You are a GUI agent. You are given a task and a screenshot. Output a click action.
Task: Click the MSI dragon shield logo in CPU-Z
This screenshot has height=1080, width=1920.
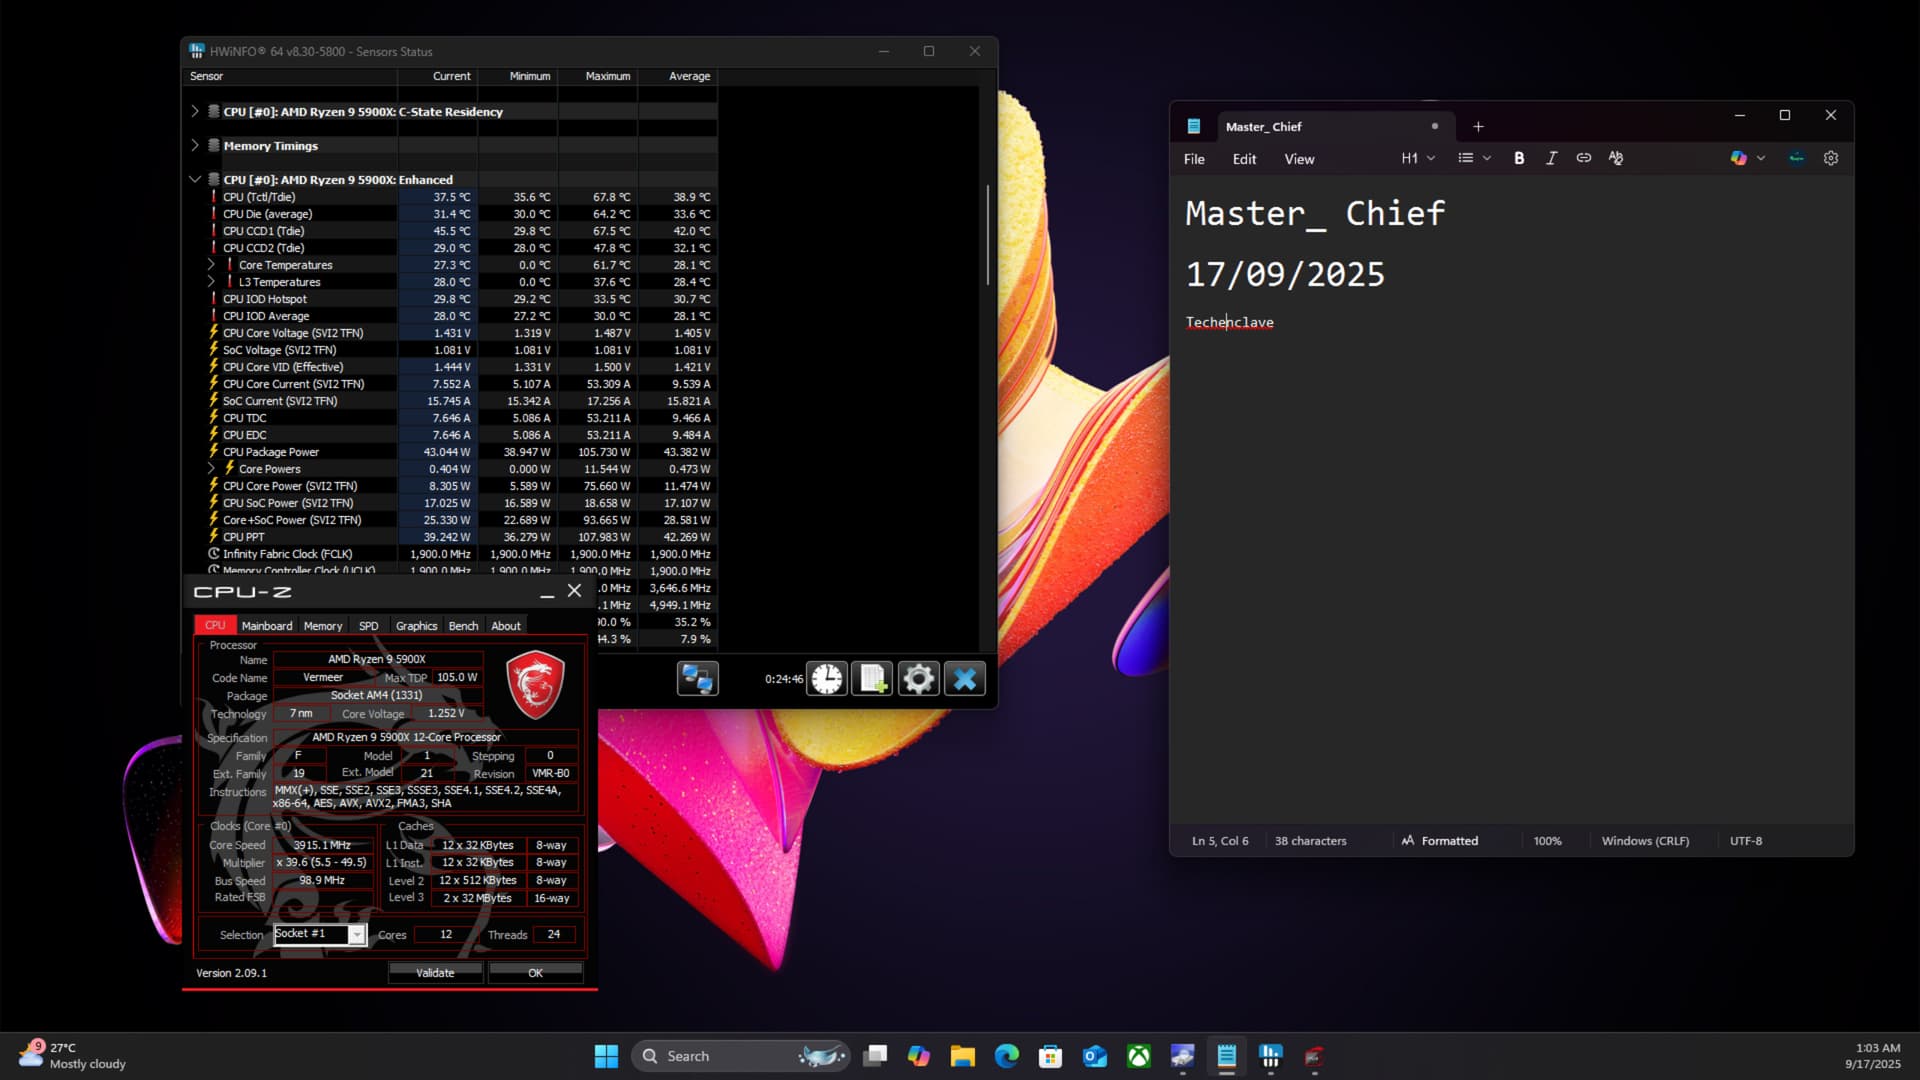tap(535, 684)
